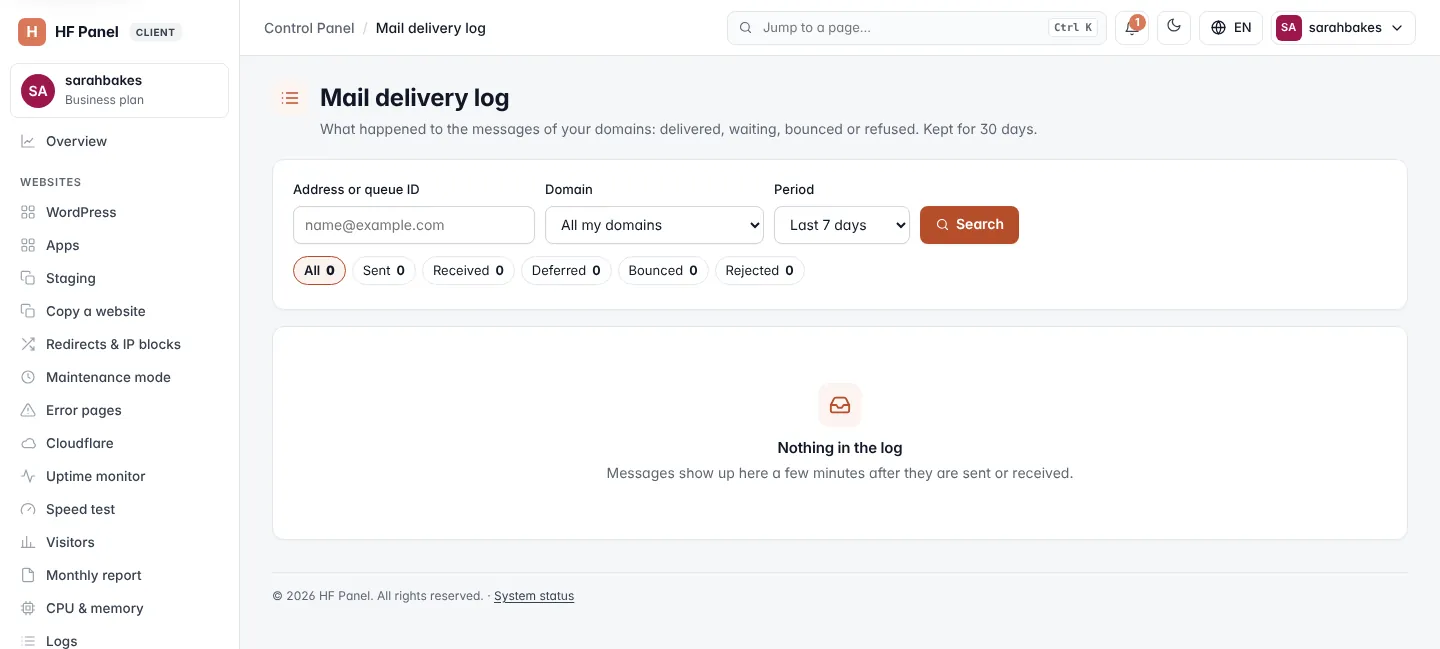Click the Logs list icon in sidebar
Screen dimensions: 1440x649
coord(28,641)
